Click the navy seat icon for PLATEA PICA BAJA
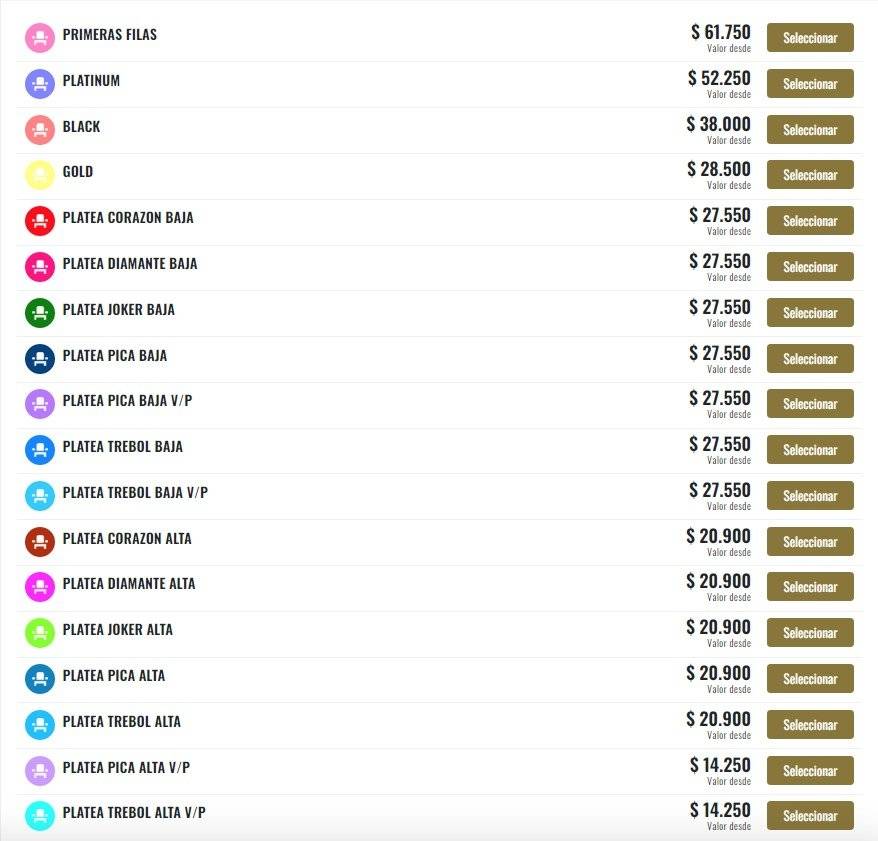This screenshot has width=878, height=841. point(40,358)
